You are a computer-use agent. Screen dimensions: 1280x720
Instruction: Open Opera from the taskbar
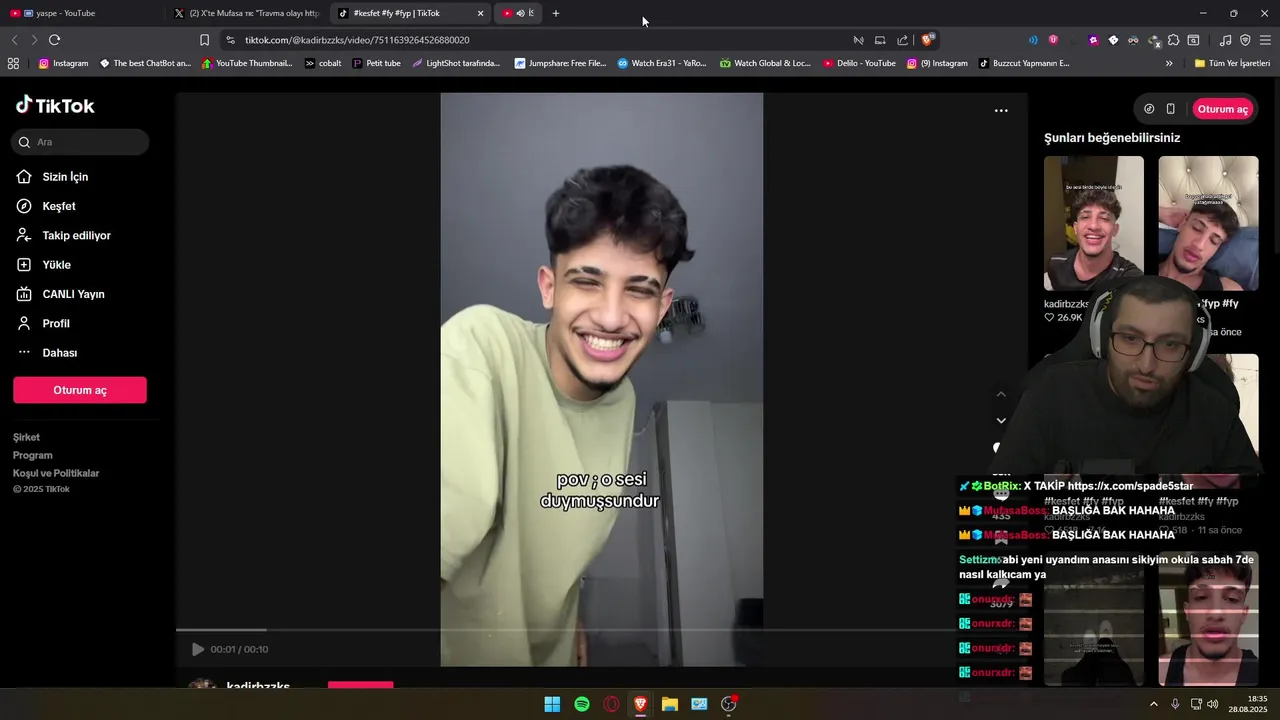(x=611, y=704)
